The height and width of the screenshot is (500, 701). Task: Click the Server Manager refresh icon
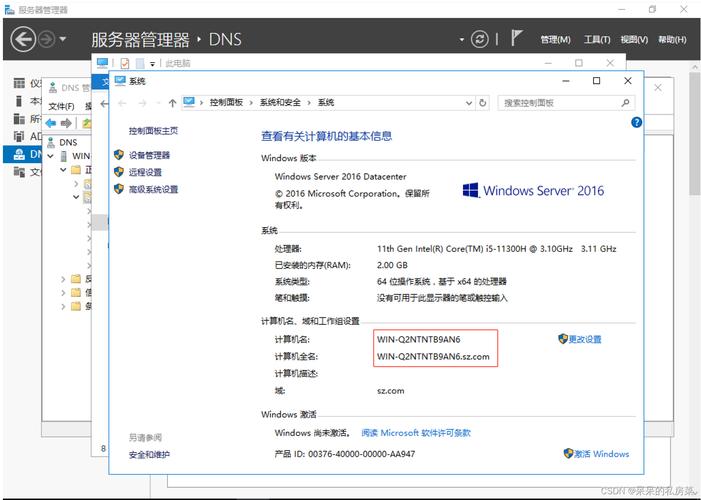480,39
